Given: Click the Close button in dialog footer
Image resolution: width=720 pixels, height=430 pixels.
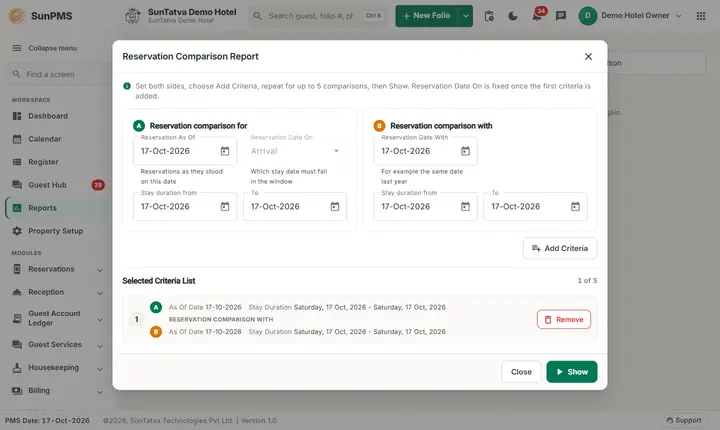Looking at the screenshot, I should point(521,372).
